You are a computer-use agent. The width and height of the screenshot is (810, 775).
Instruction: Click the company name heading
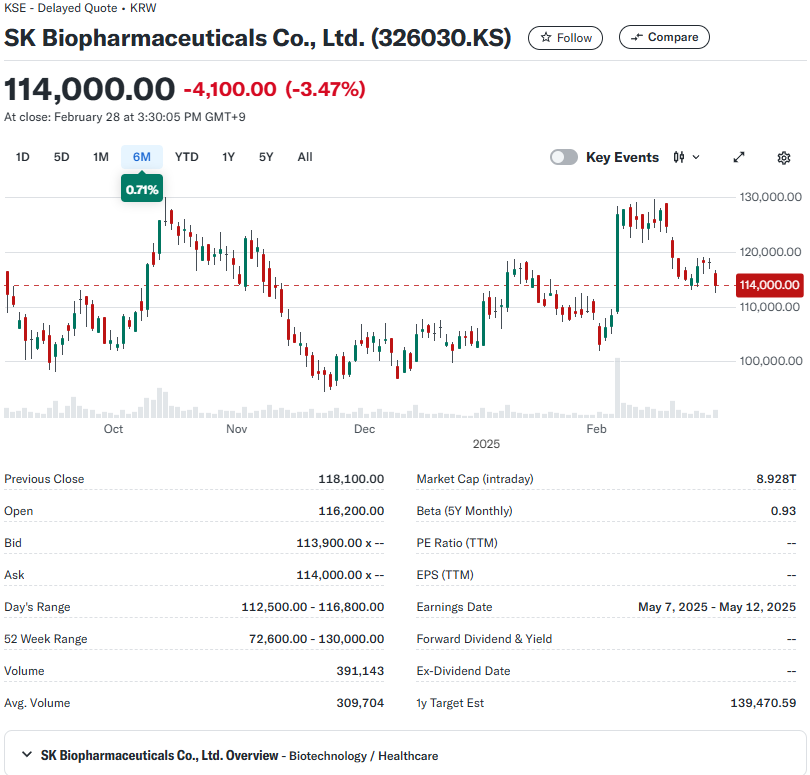(258, 38)
